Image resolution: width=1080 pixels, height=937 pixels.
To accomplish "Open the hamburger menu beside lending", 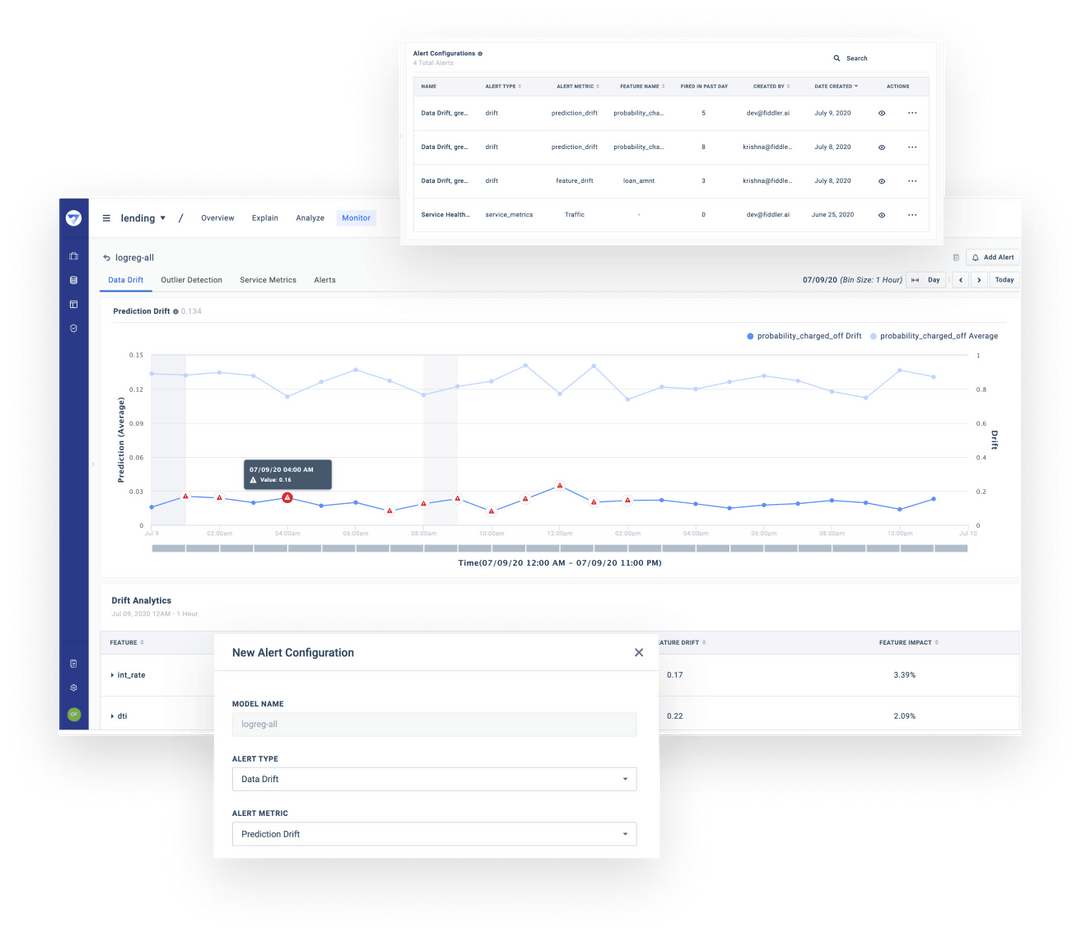I will pos(106,217).
